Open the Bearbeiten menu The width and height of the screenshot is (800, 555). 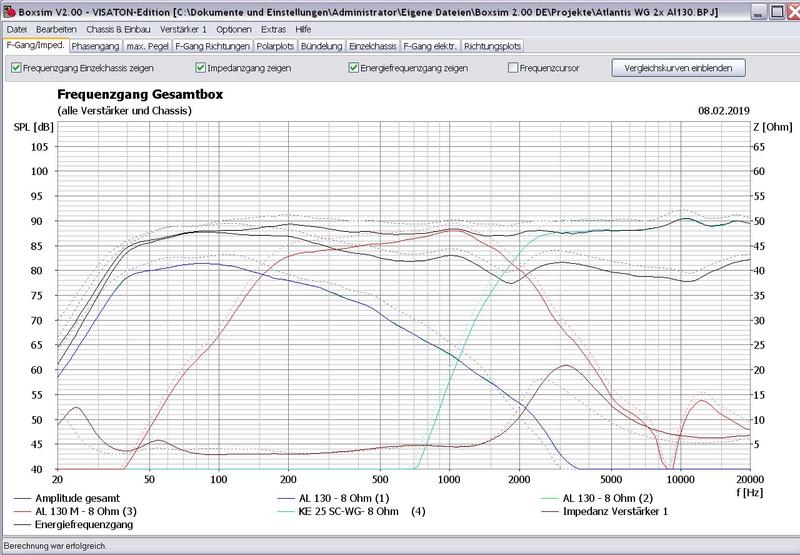[x=56, y=30]
